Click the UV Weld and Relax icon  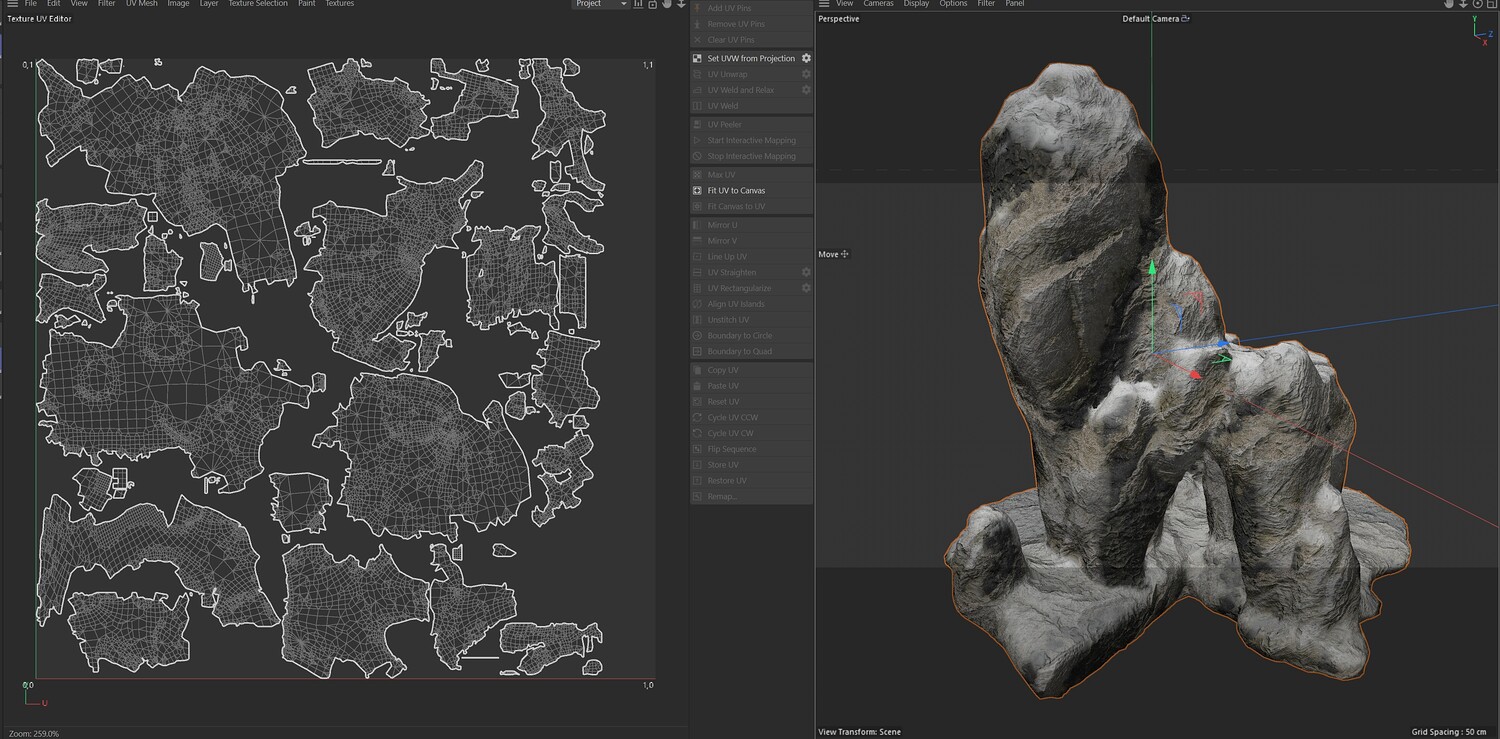tap(698, 90)
